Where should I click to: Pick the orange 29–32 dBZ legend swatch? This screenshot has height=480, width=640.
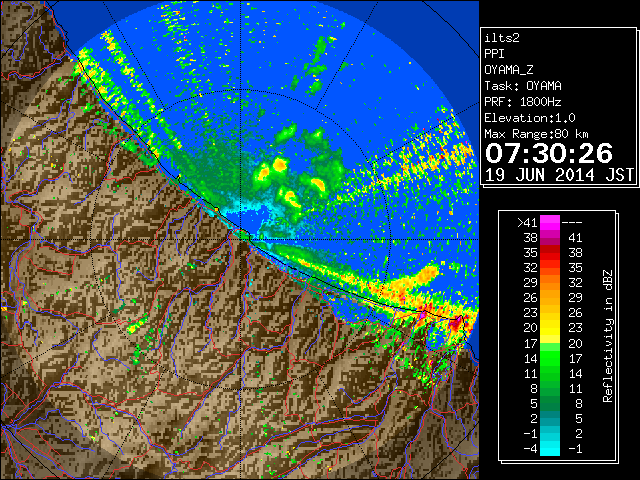click(550, 282)
